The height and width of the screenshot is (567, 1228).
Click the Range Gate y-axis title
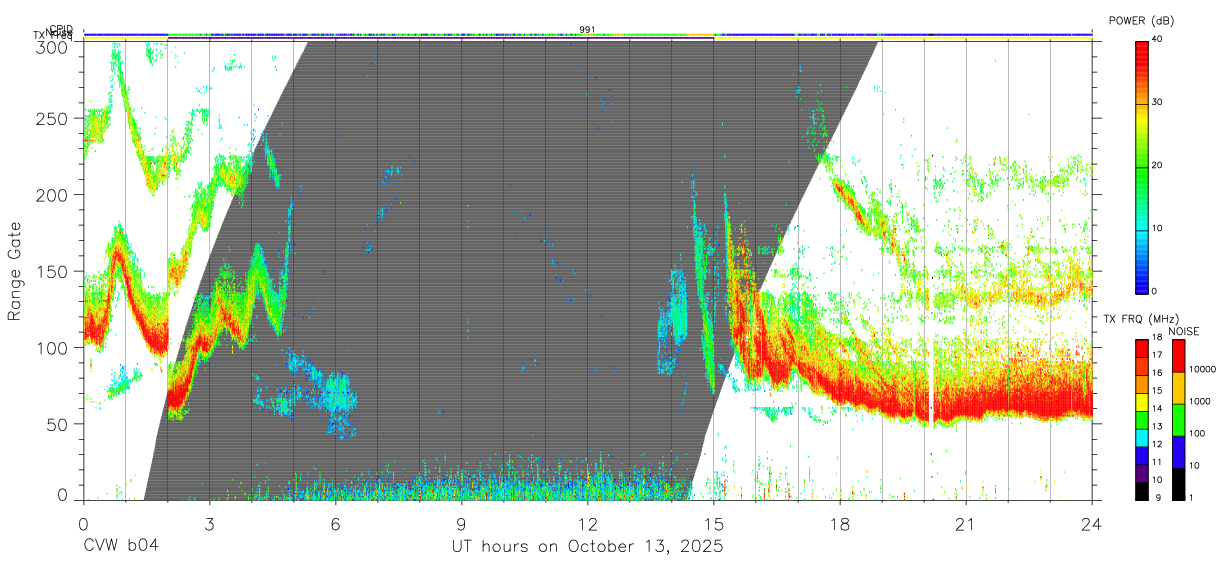pyautogui.click(x=15, y=272)
